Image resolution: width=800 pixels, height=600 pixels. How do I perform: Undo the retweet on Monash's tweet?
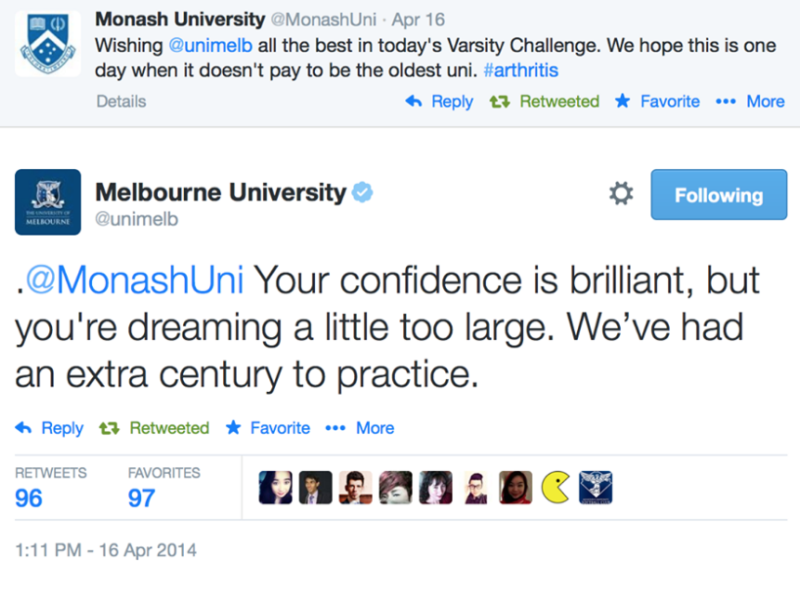tap(544, 101)
